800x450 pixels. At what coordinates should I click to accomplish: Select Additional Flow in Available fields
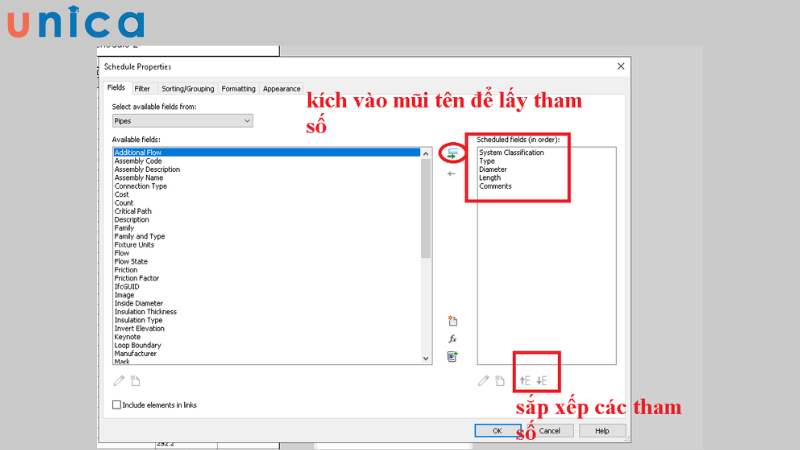(x=266, y=153)
